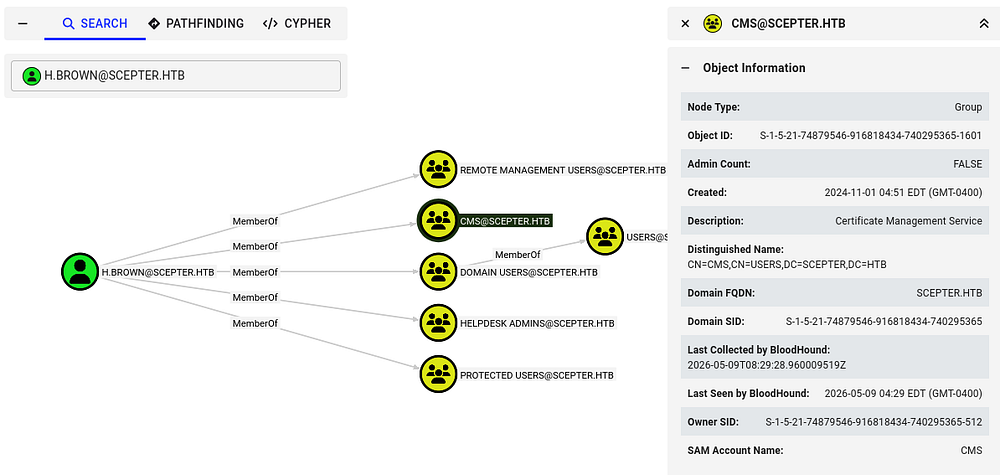Collapse all sections with double chevron
Image resolution: width=1000 pixels, height=475 pixels.
(983, 24)
